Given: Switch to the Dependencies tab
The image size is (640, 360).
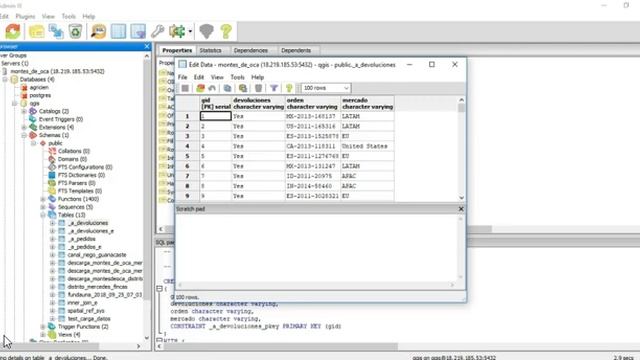Looking at the screenshot, I should 251,51.
